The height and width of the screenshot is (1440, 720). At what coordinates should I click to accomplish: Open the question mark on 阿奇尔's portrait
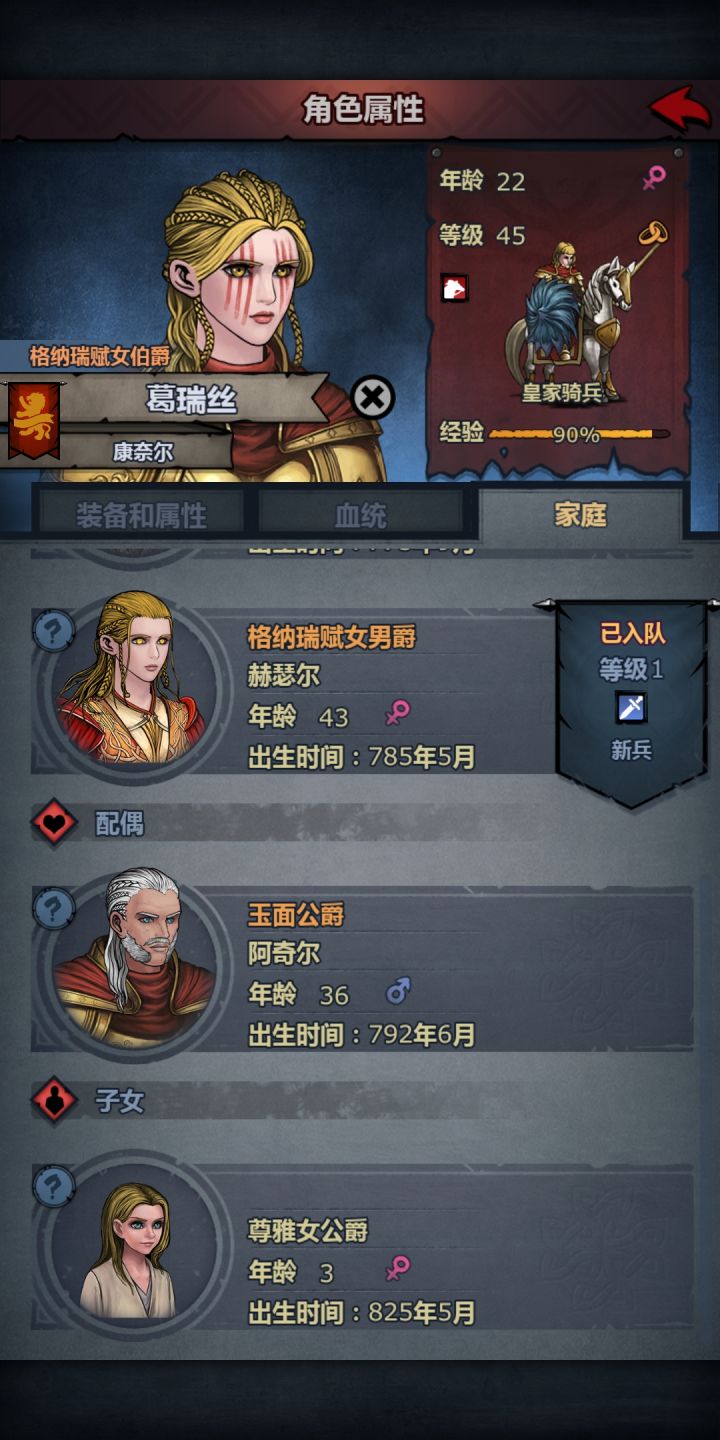click(x=54, y=909)
